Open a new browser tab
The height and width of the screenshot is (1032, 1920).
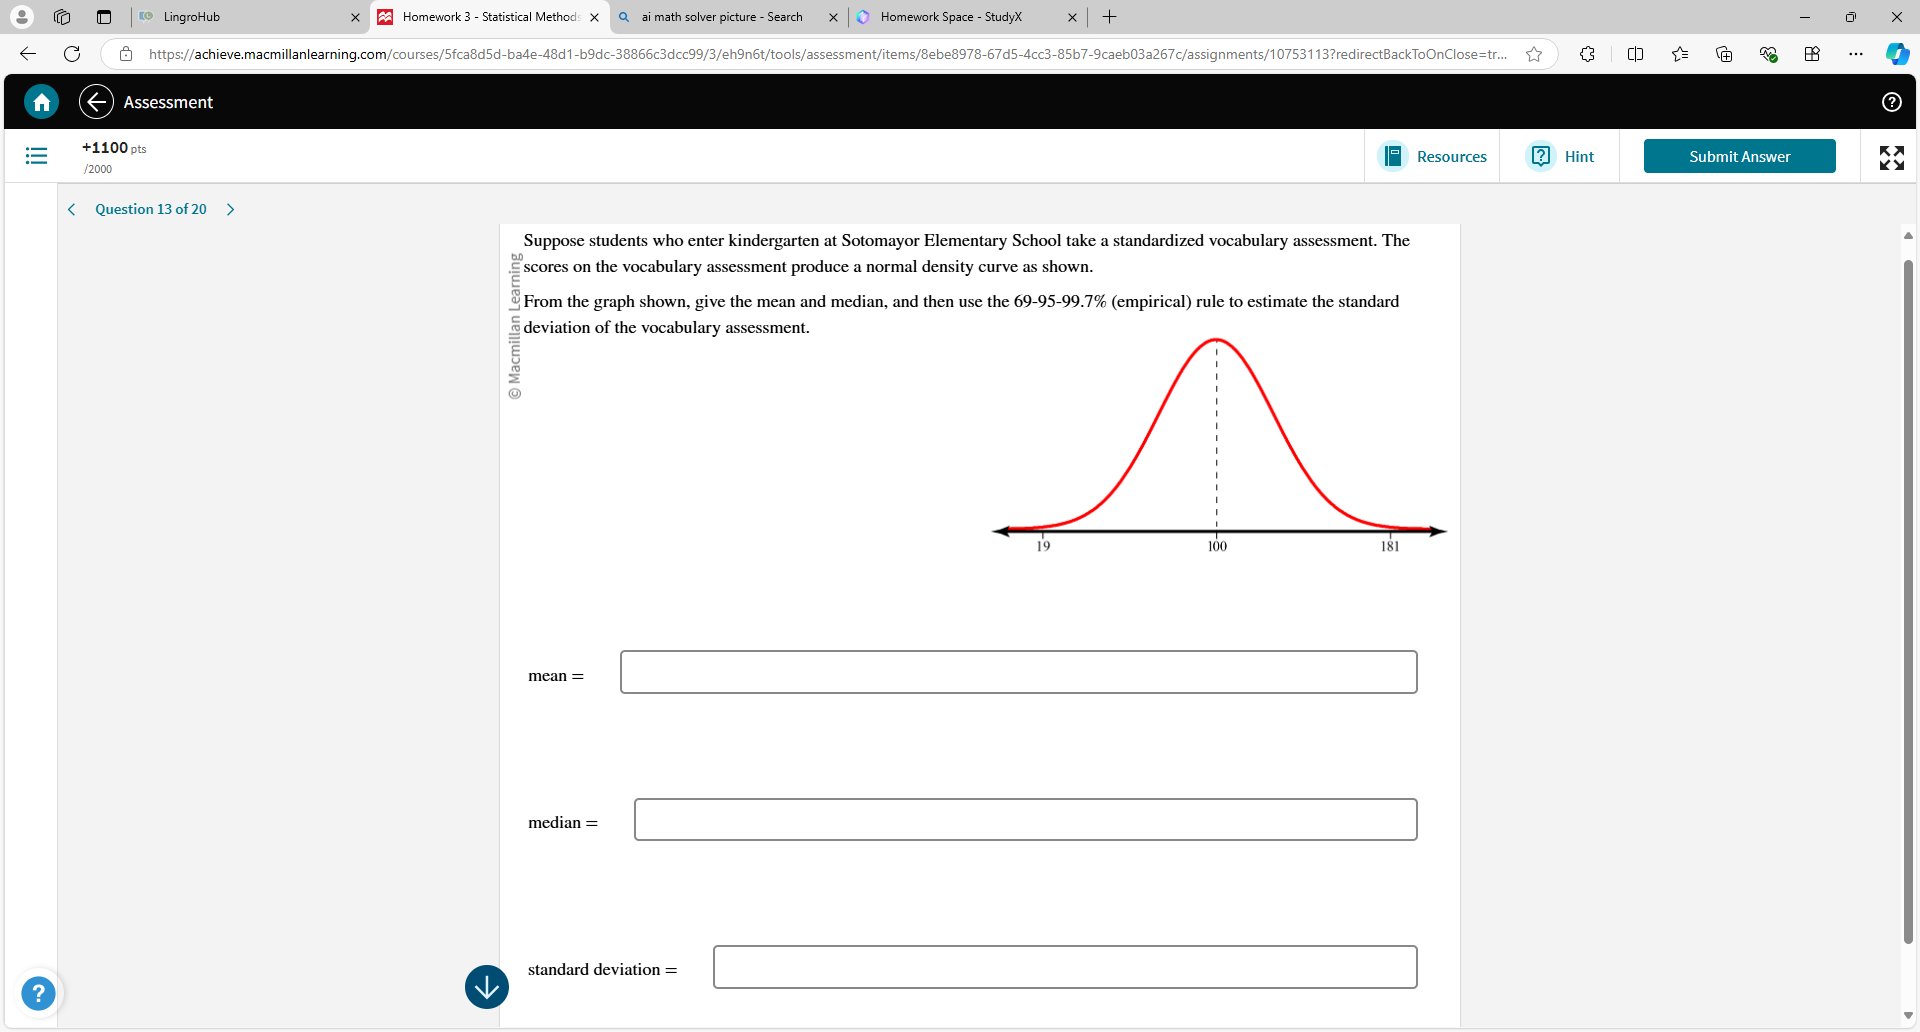(1109, 17)
